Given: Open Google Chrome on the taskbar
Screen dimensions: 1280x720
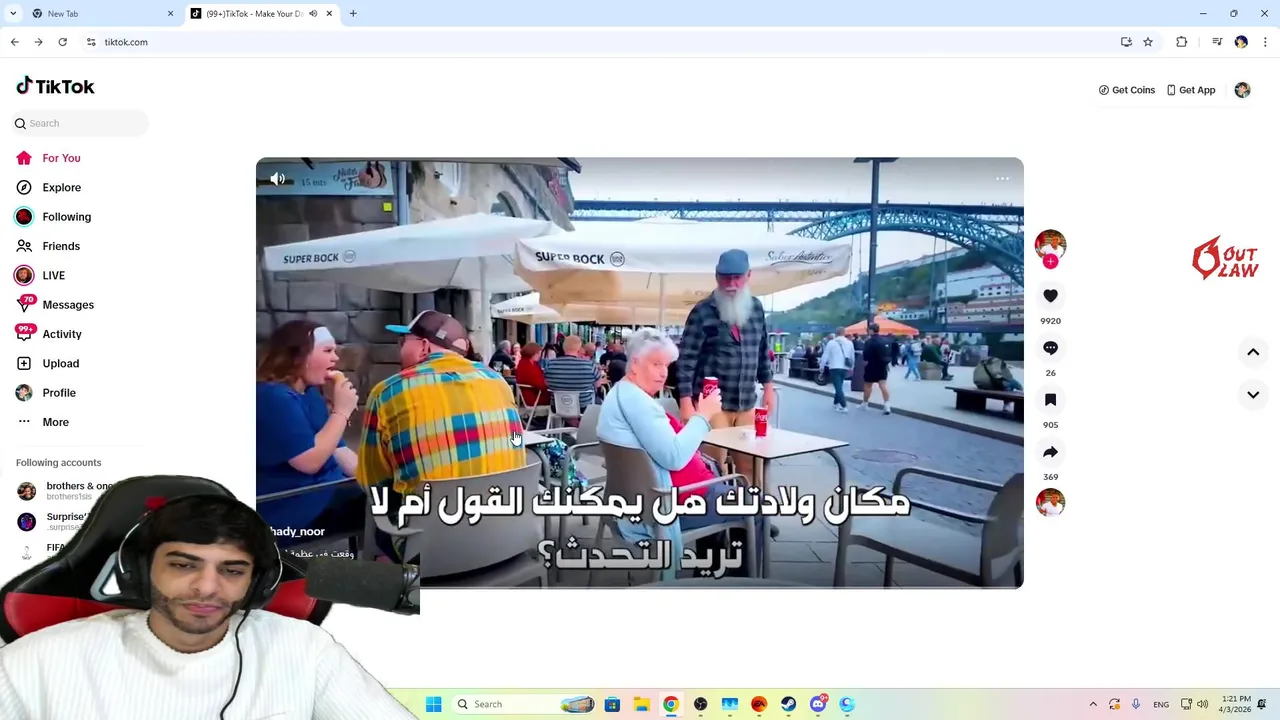Looking at the screenshot, I should [x=670, y=704].
